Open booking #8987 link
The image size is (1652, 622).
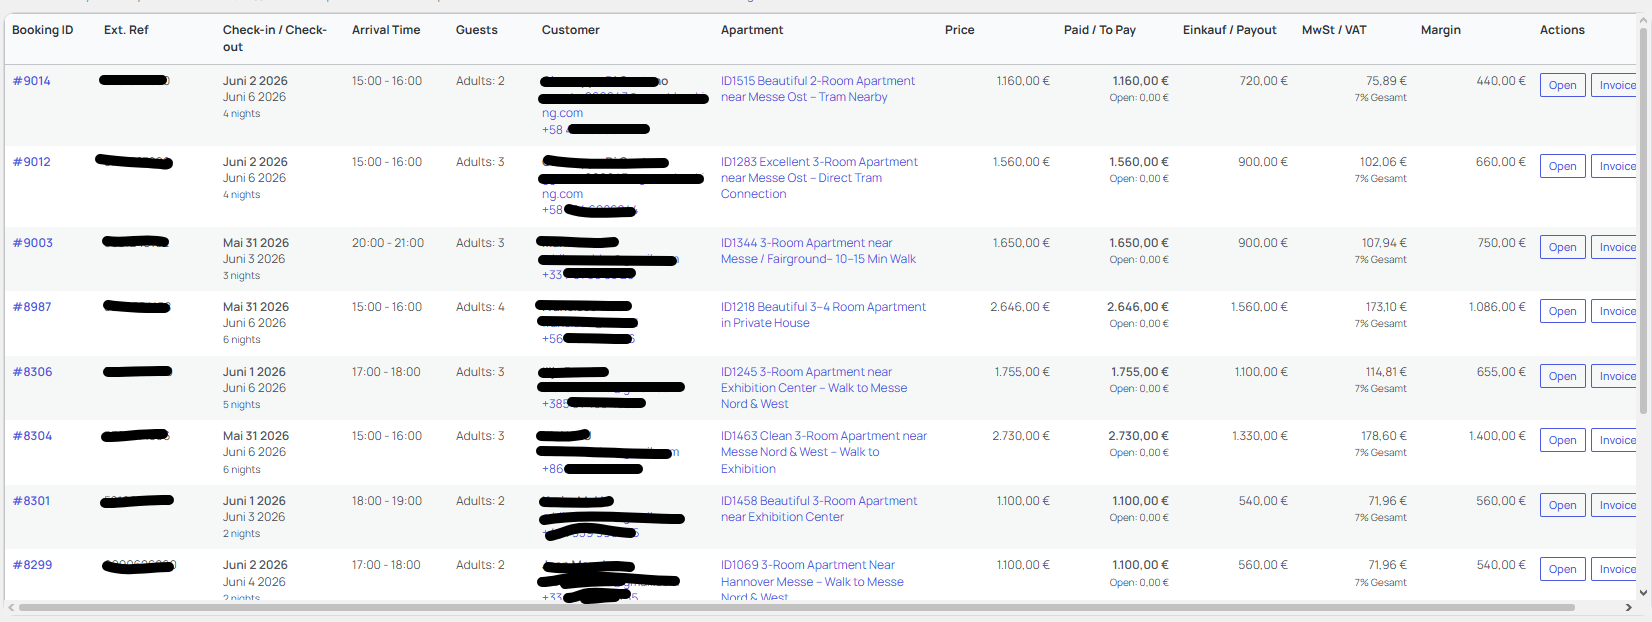pyautogui.click(x=31, y=307)
